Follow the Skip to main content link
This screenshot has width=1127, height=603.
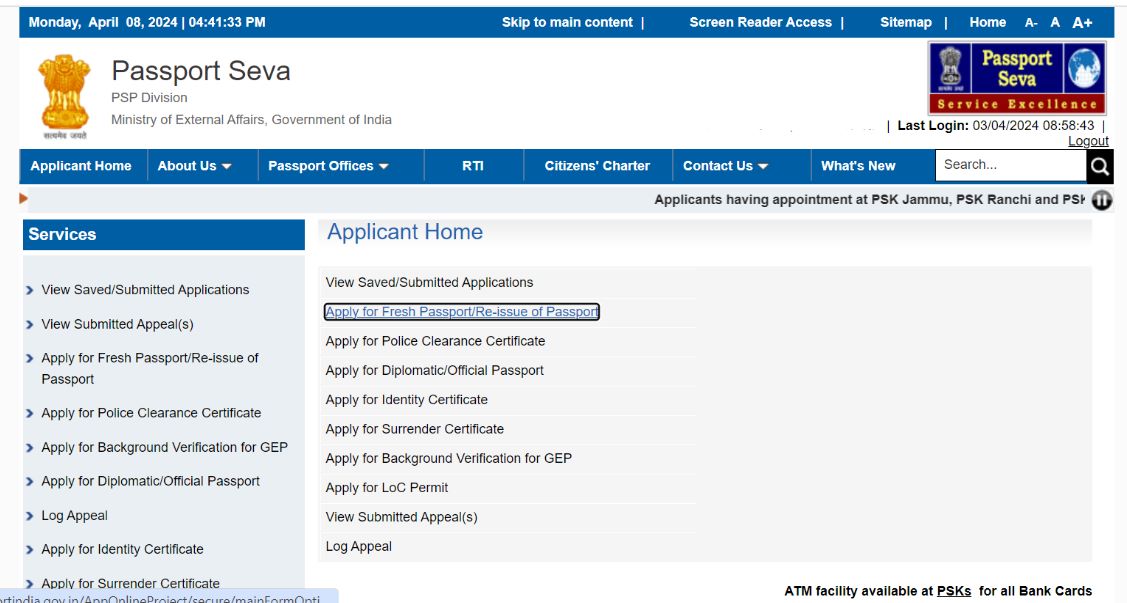click(567, 23)
